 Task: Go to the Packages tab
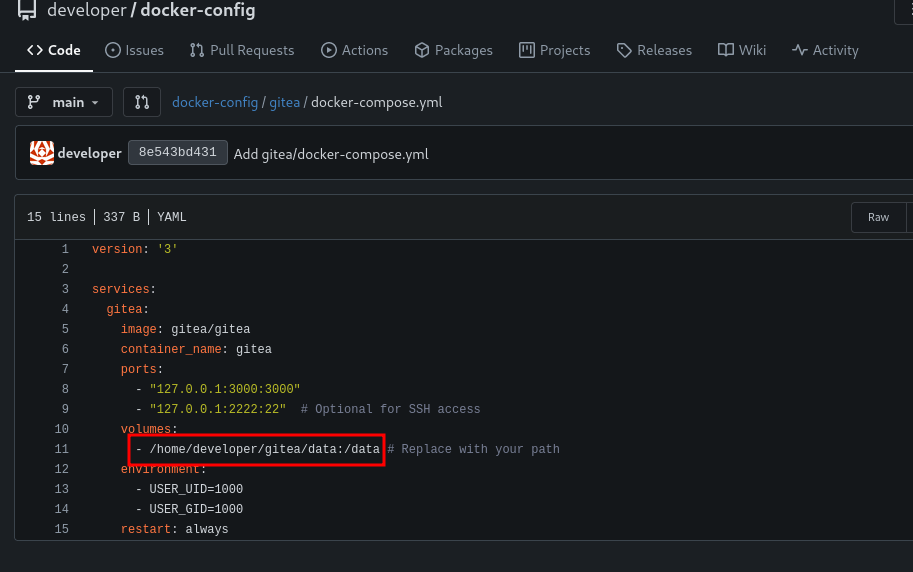453,50
